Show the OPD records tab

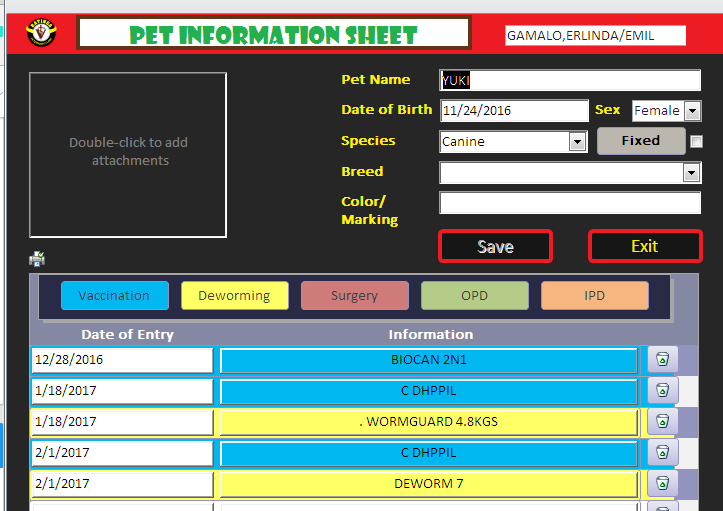(474, 296)
